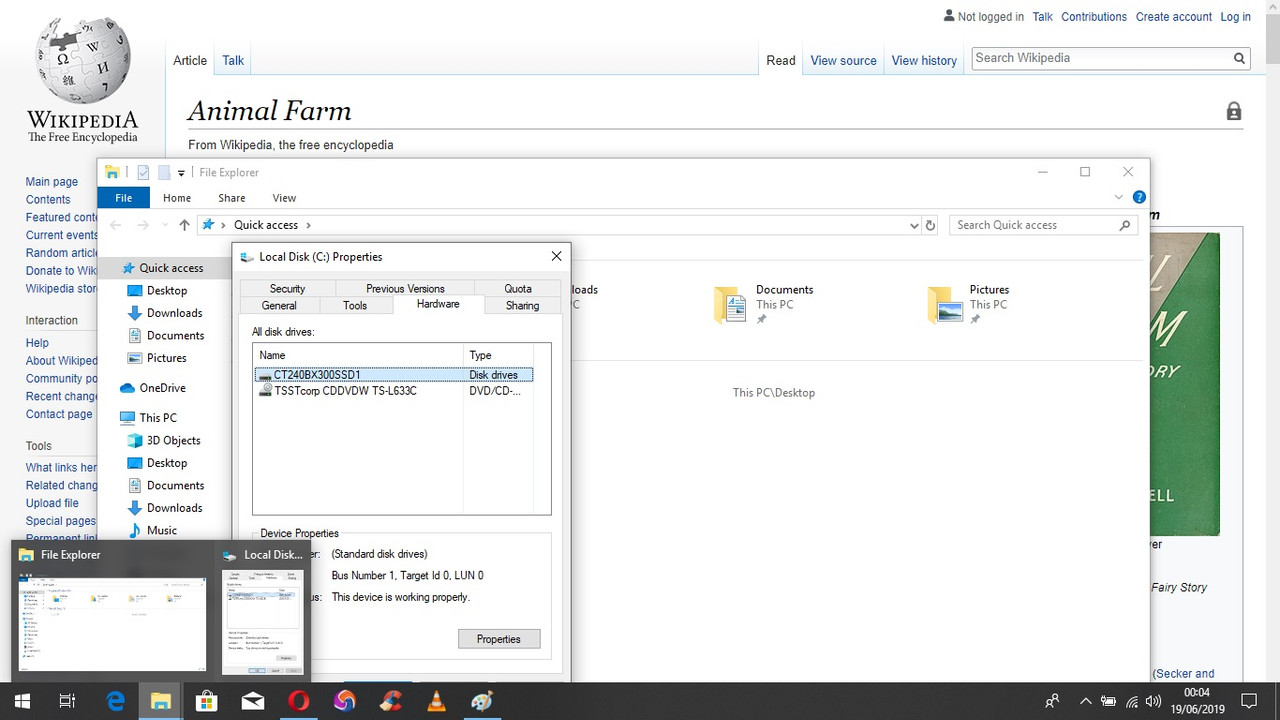The width and height of the screenshot is (1280, 720).
Task: Click the Properties quick access toolbar icon
Action: pyautogui.click(x=143, y=172)
